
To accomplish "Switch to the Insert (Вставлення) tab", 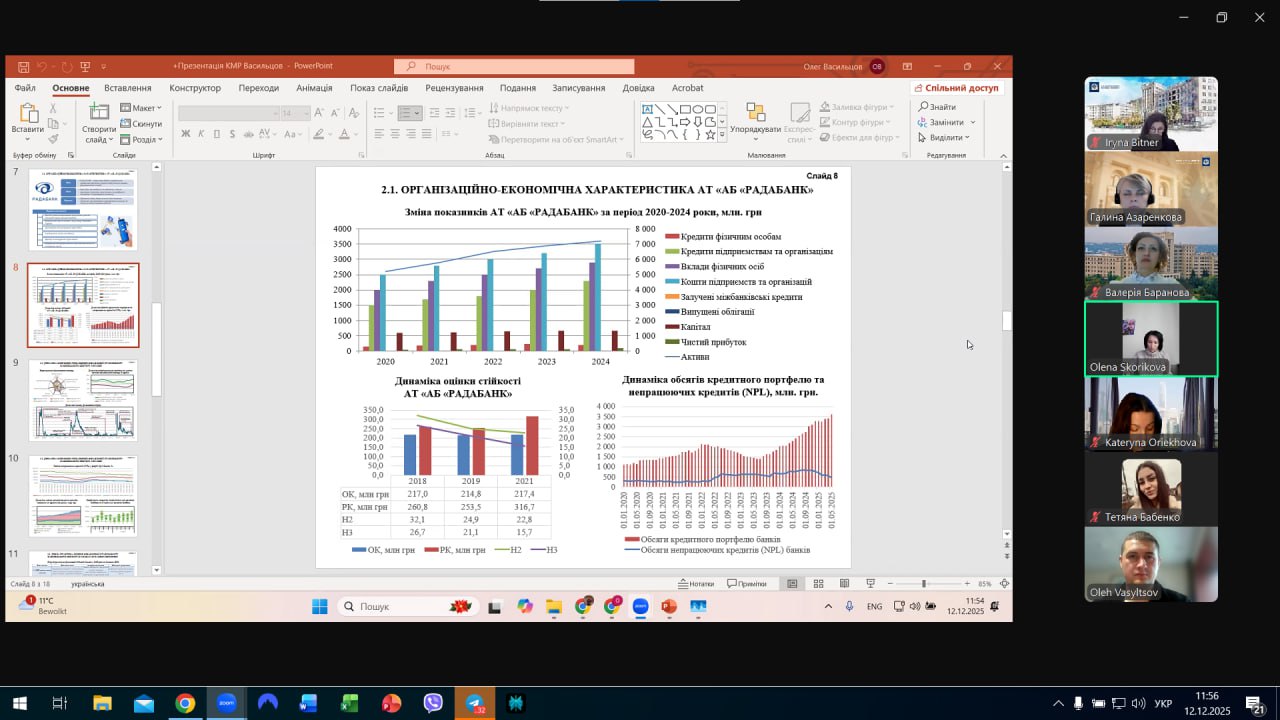I will pos(128,88).
